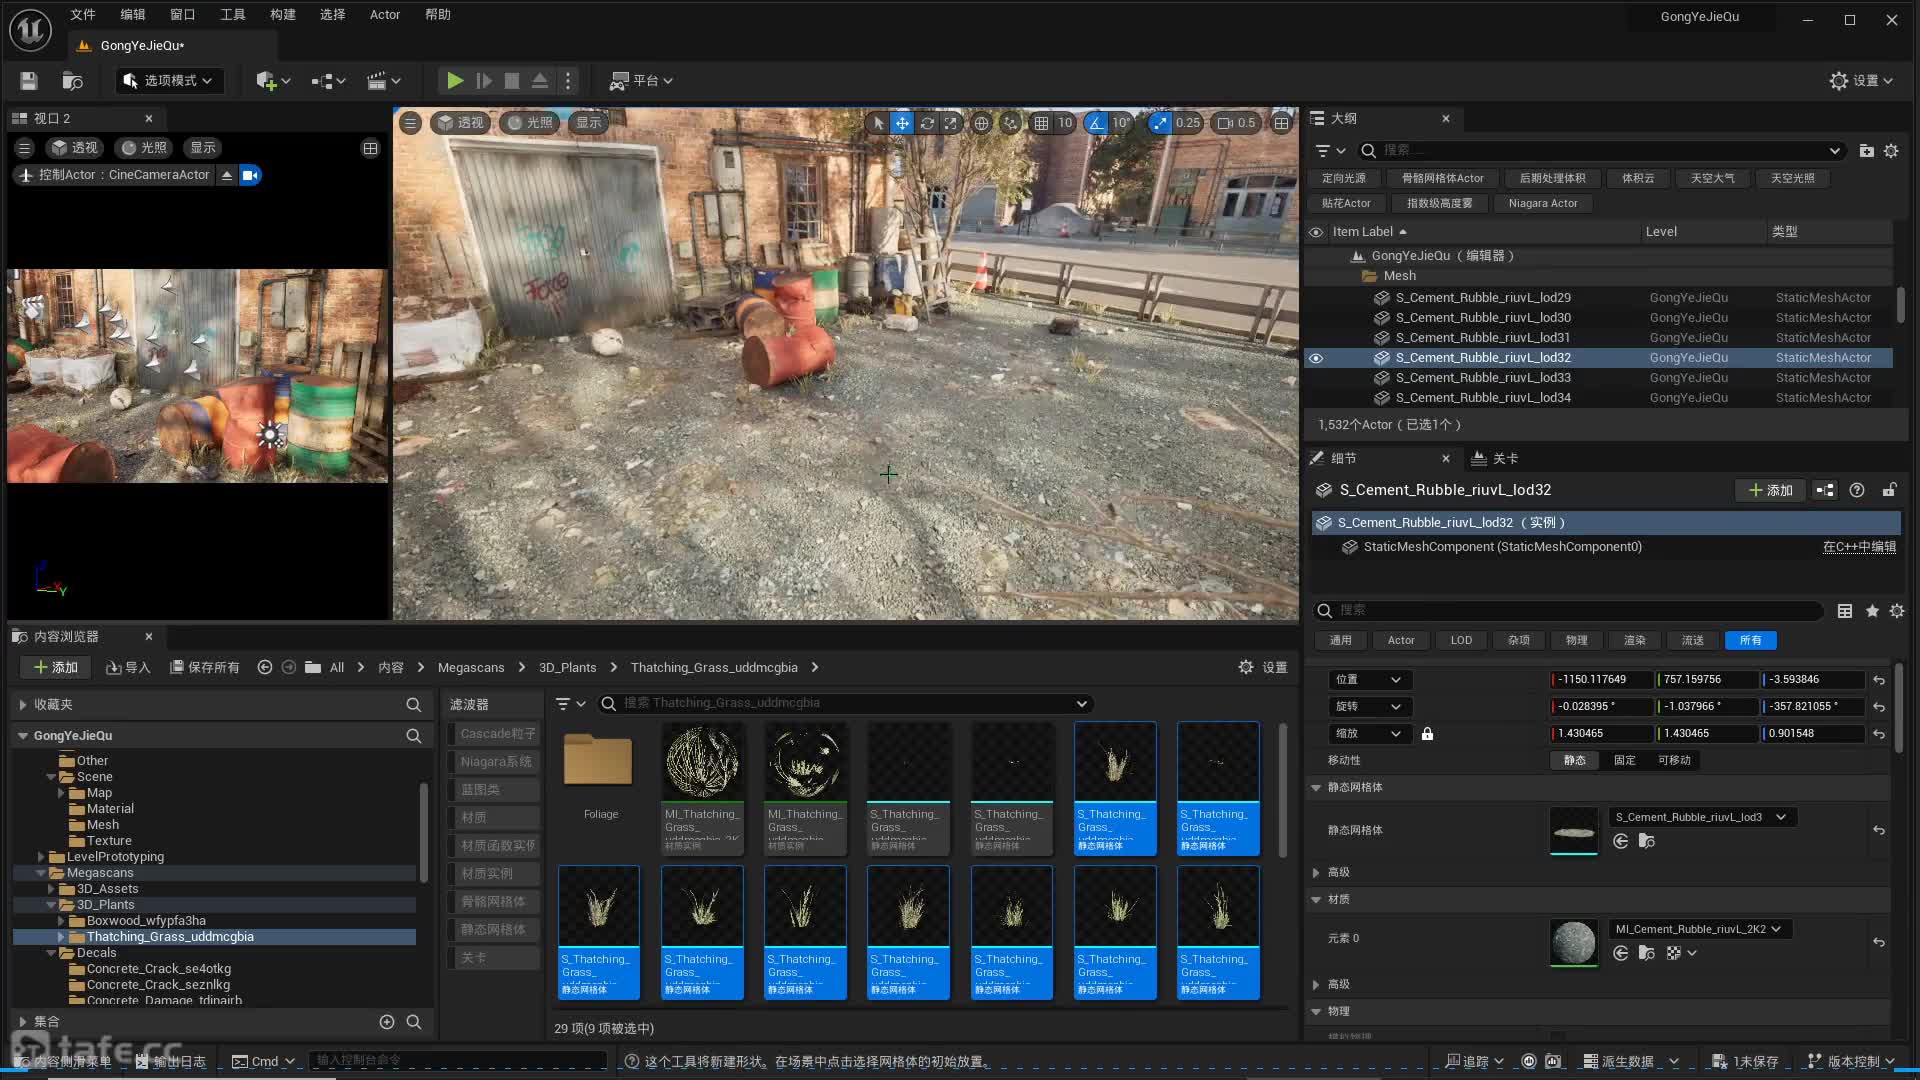
Task: Open the 编辑 Edit menu
Action: (132, 15)
